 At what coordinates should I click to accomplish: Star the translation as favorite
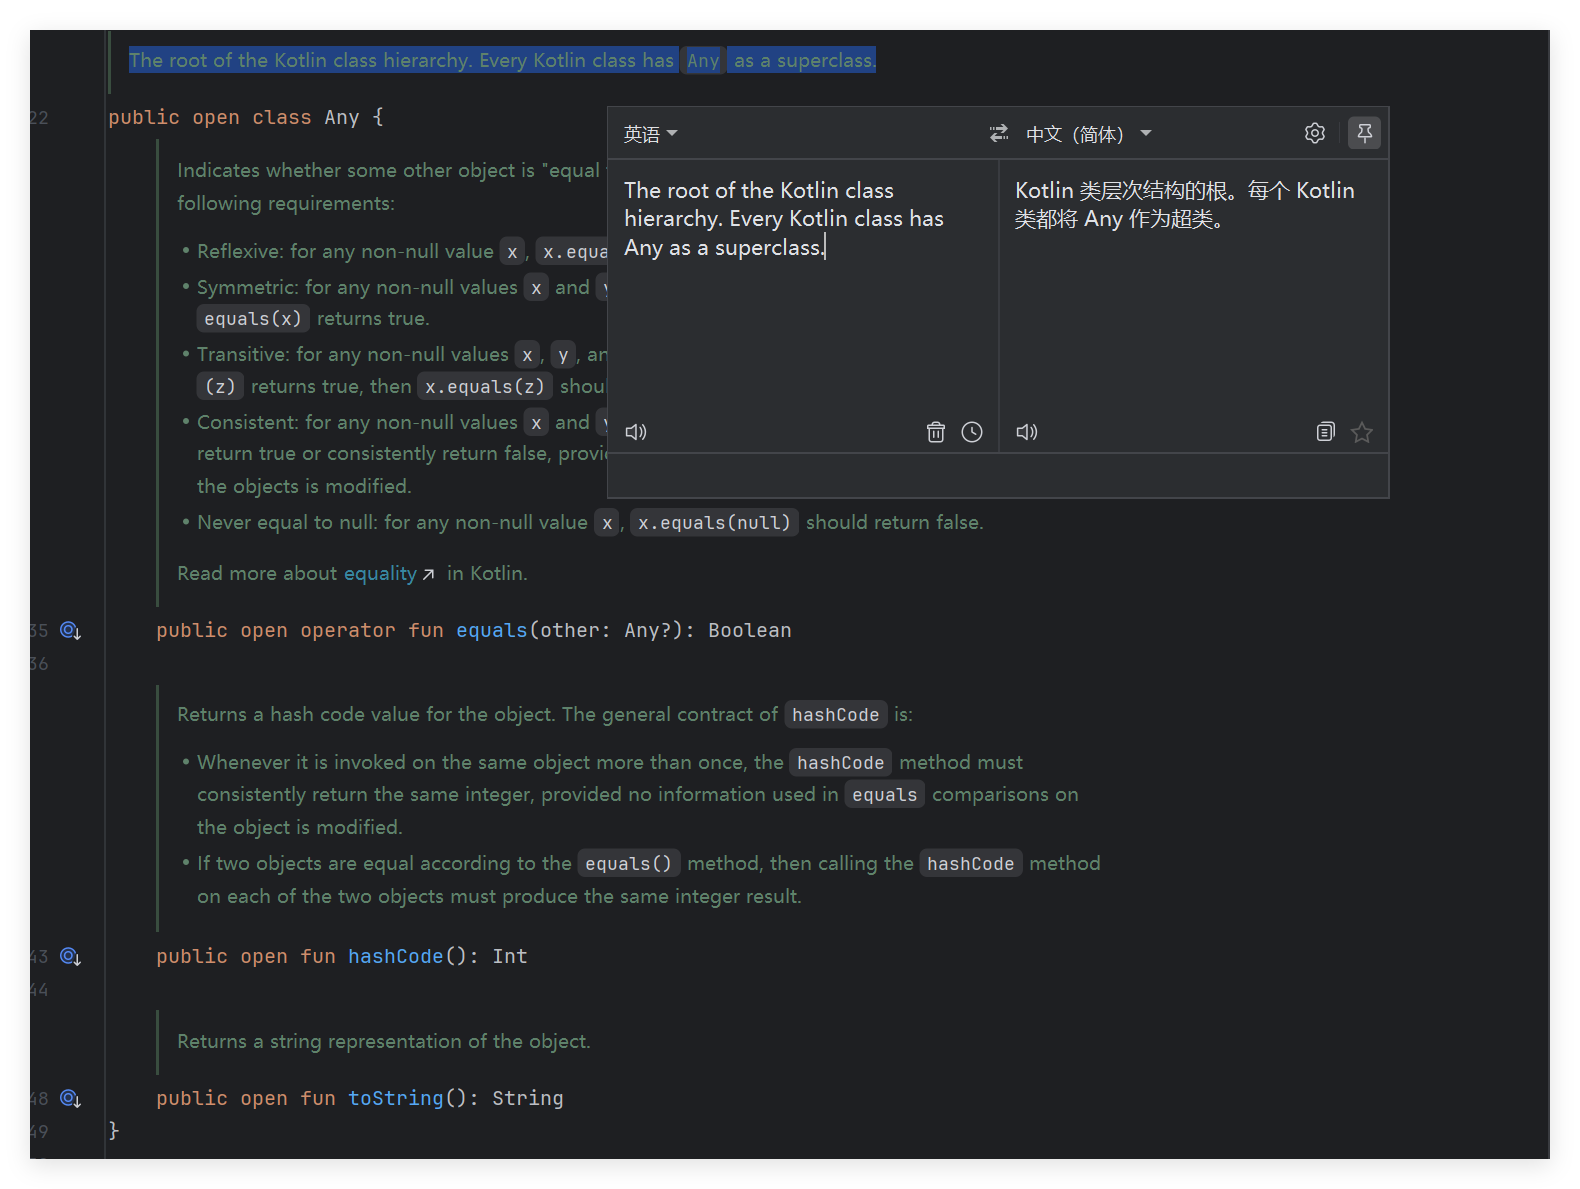1361,432
